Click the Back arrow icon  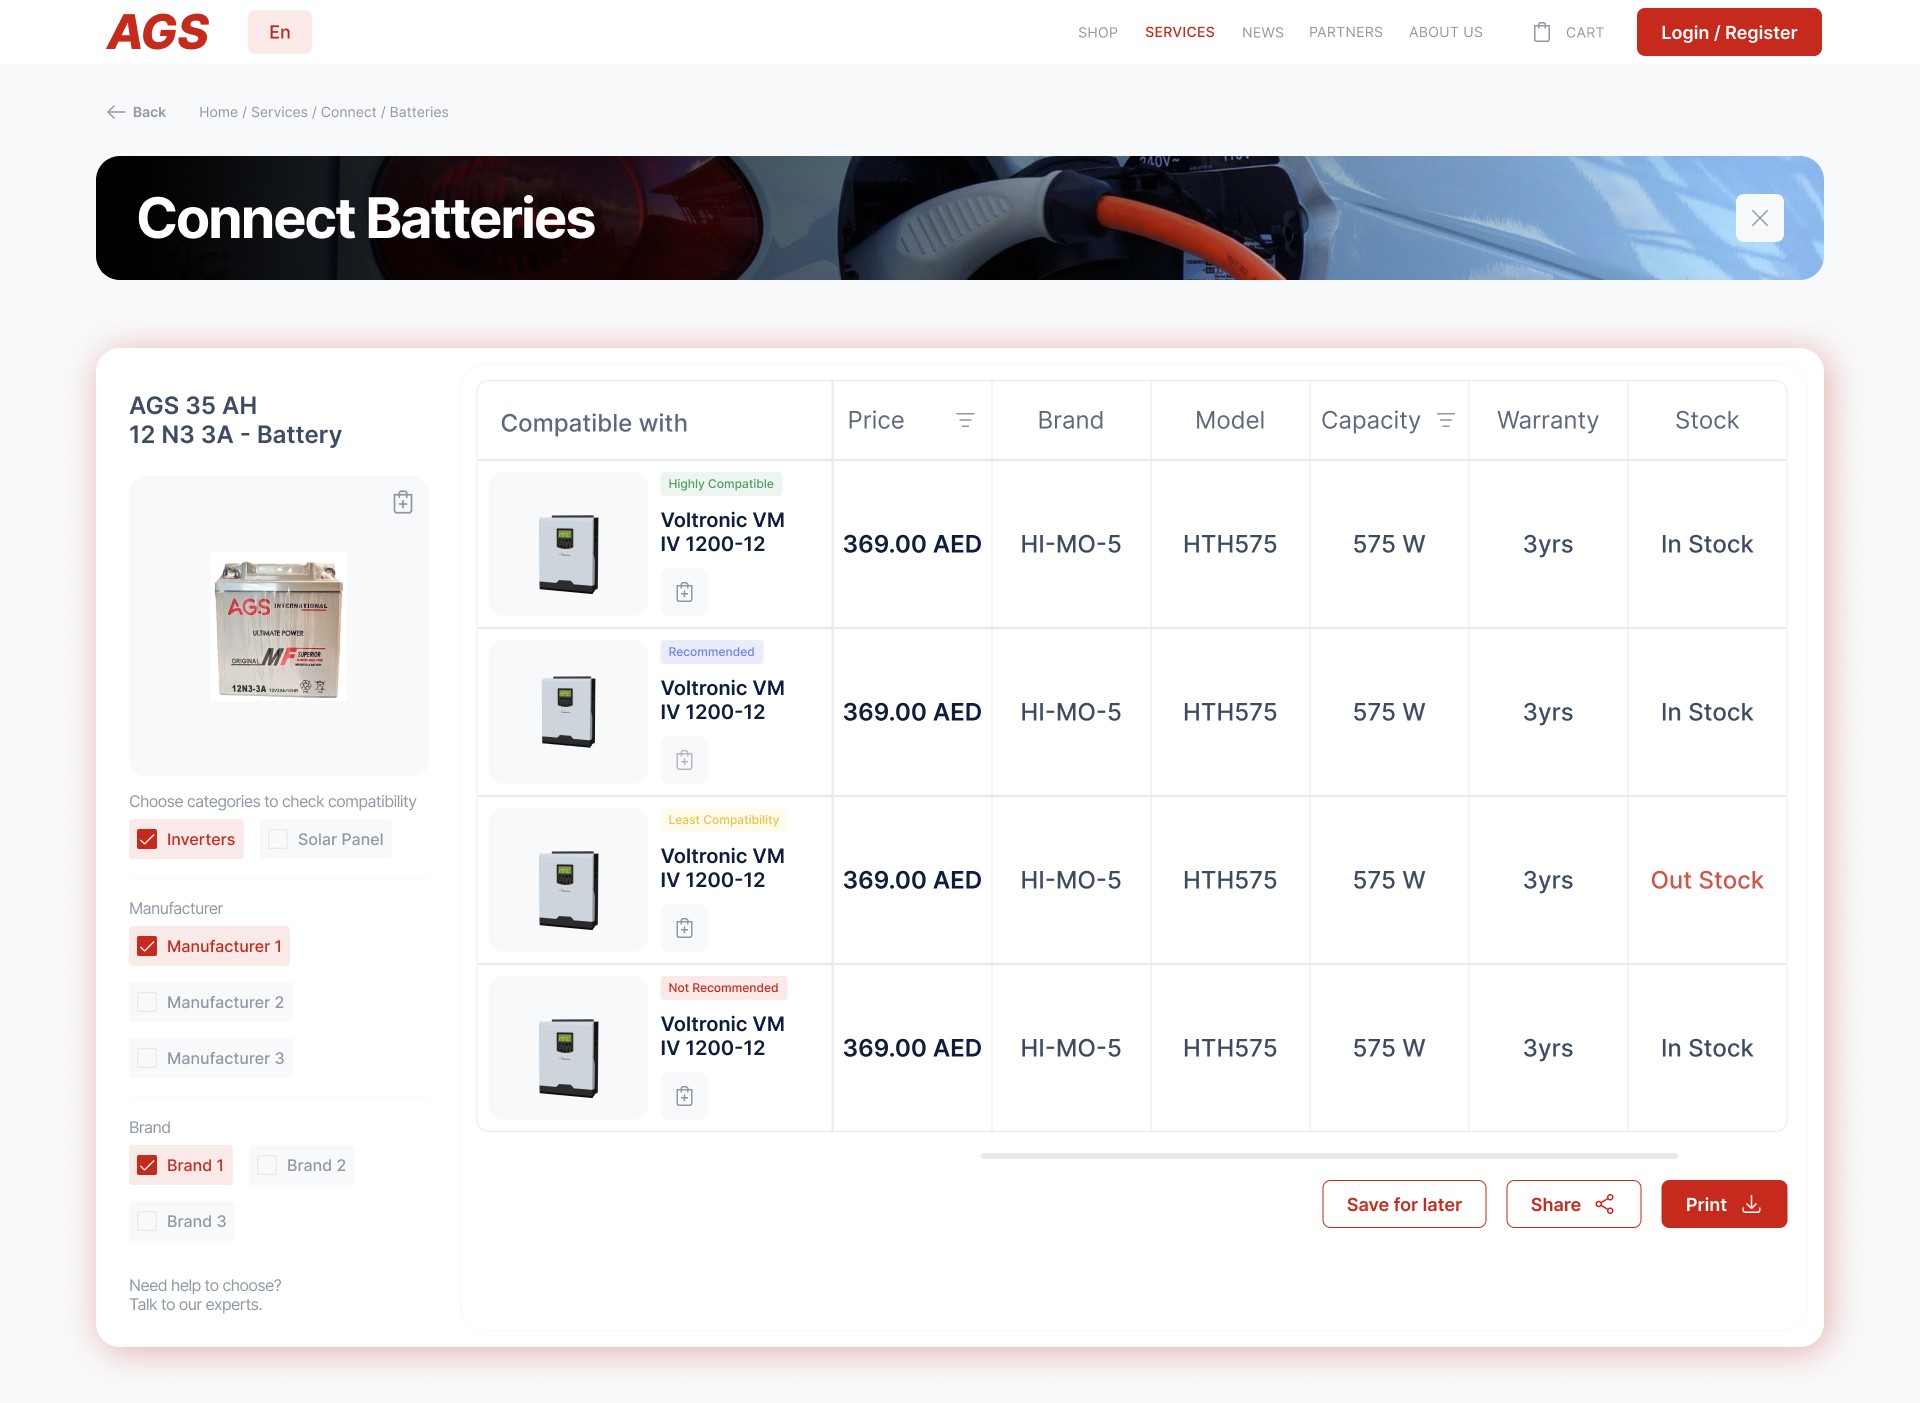pyautogui.click(x=116, y=112)
